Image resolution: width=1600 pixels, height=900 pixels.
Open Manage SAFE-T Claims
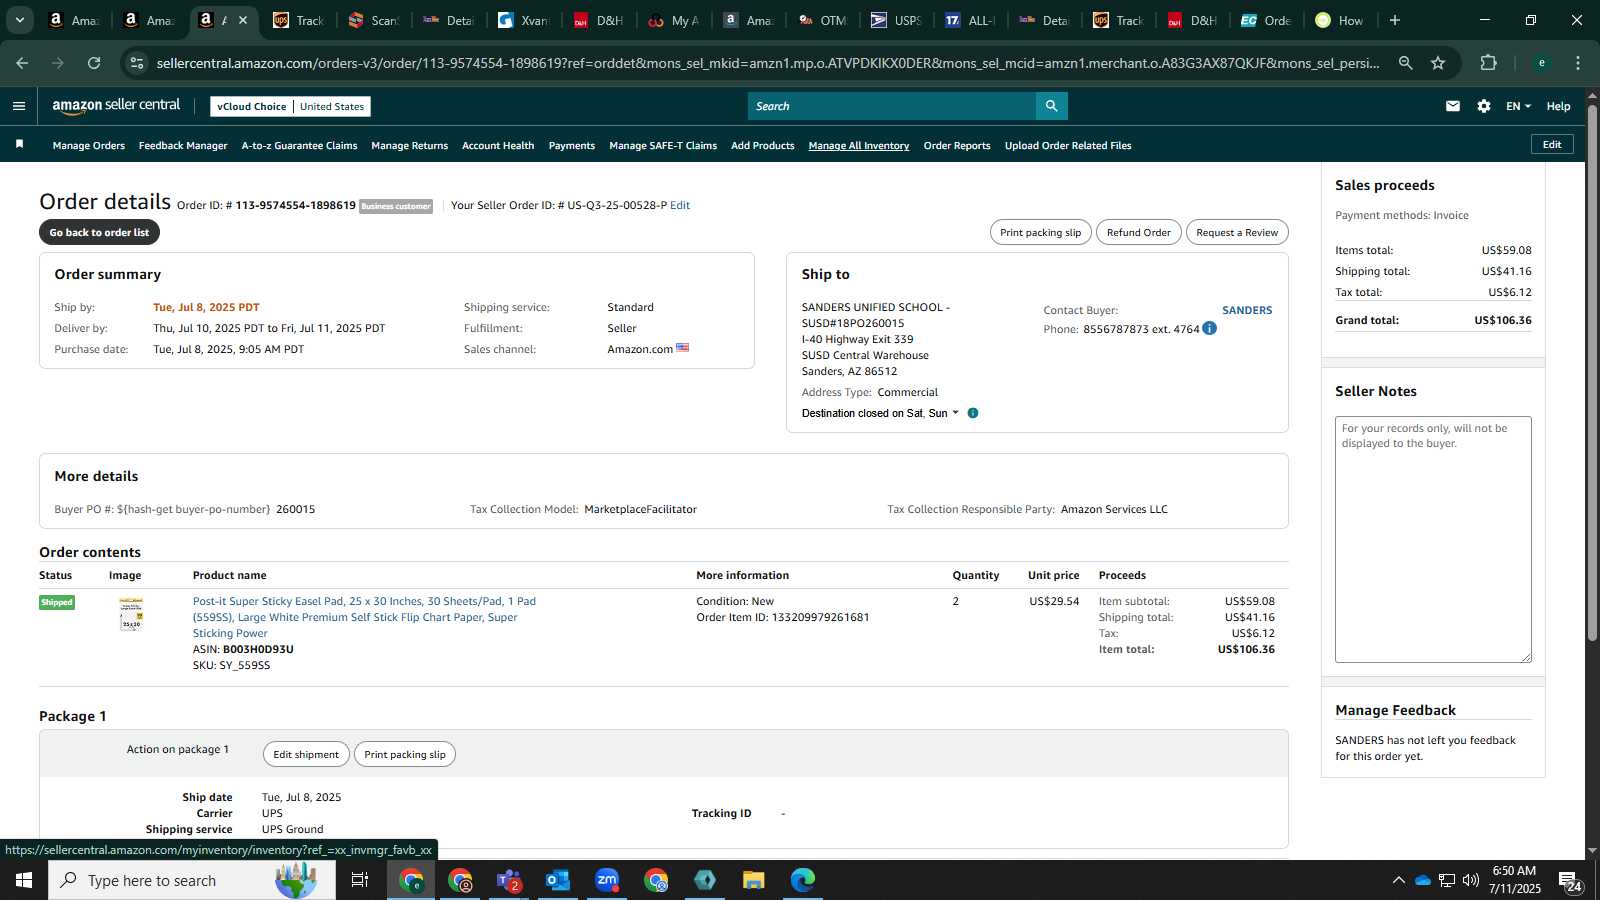[x=663, y=146]
